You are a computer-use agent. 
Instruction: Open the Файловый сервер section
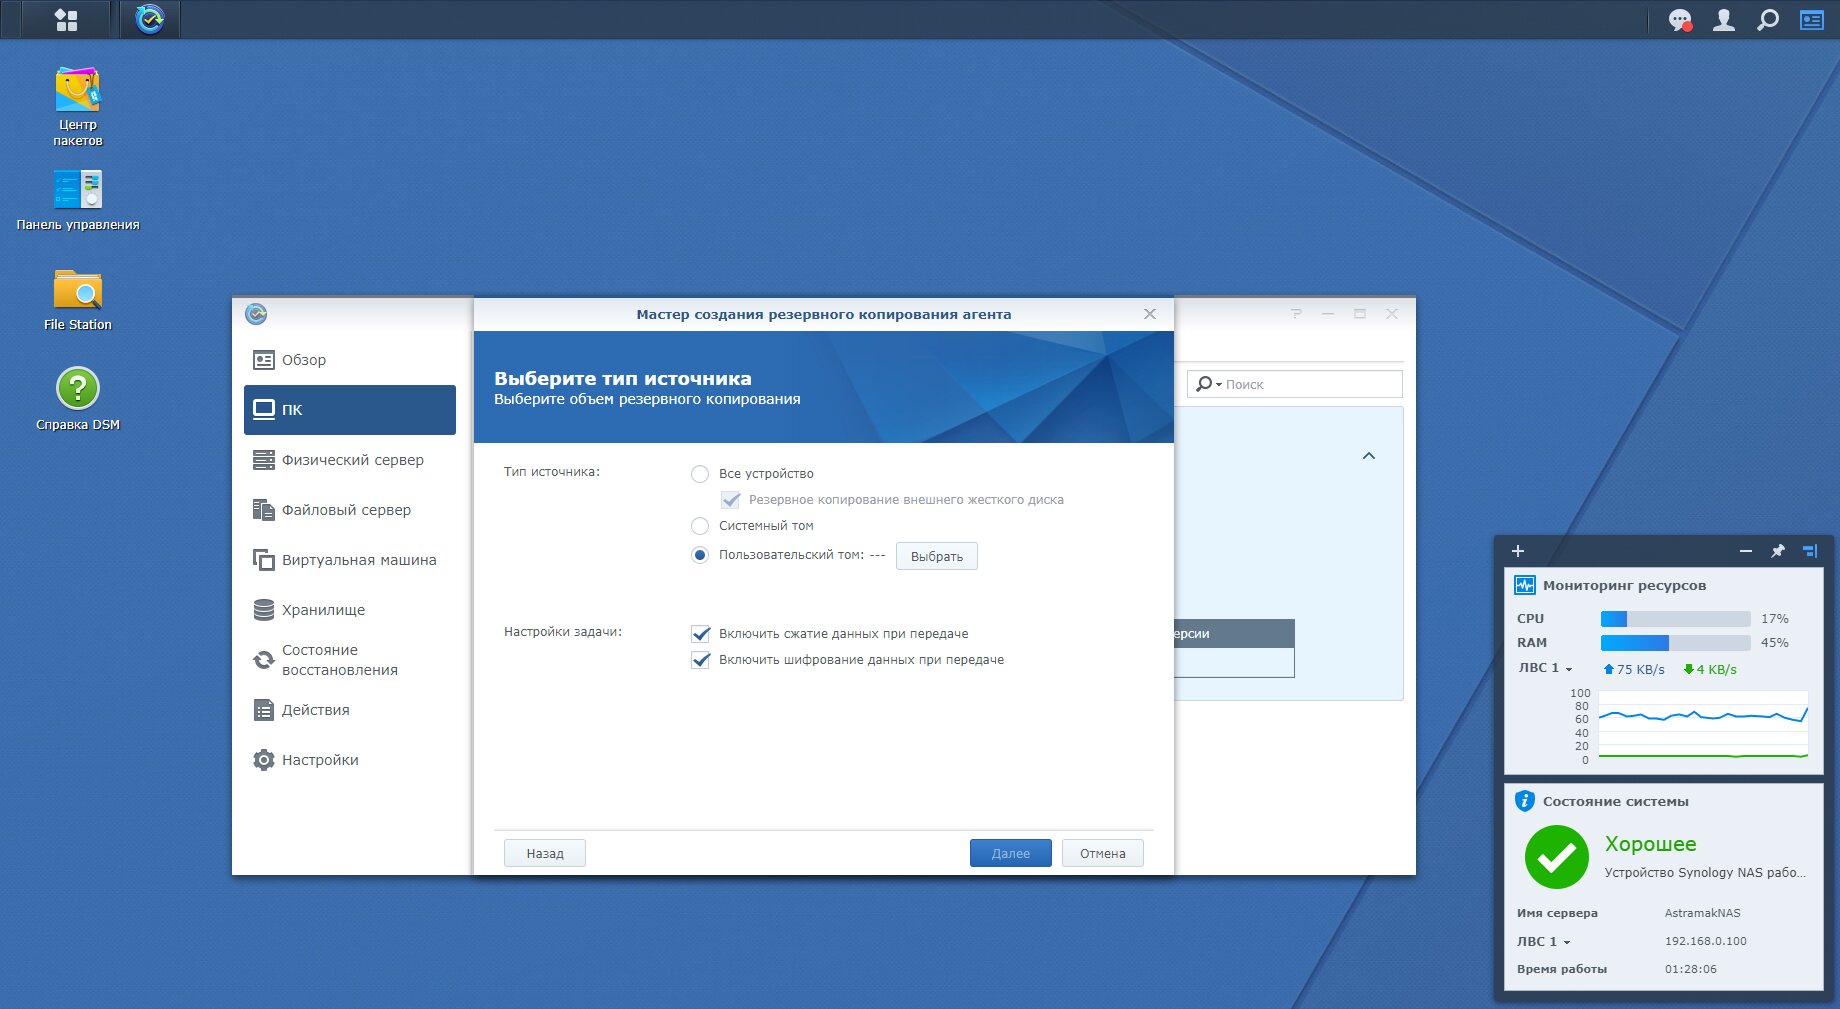pos(350,510)
